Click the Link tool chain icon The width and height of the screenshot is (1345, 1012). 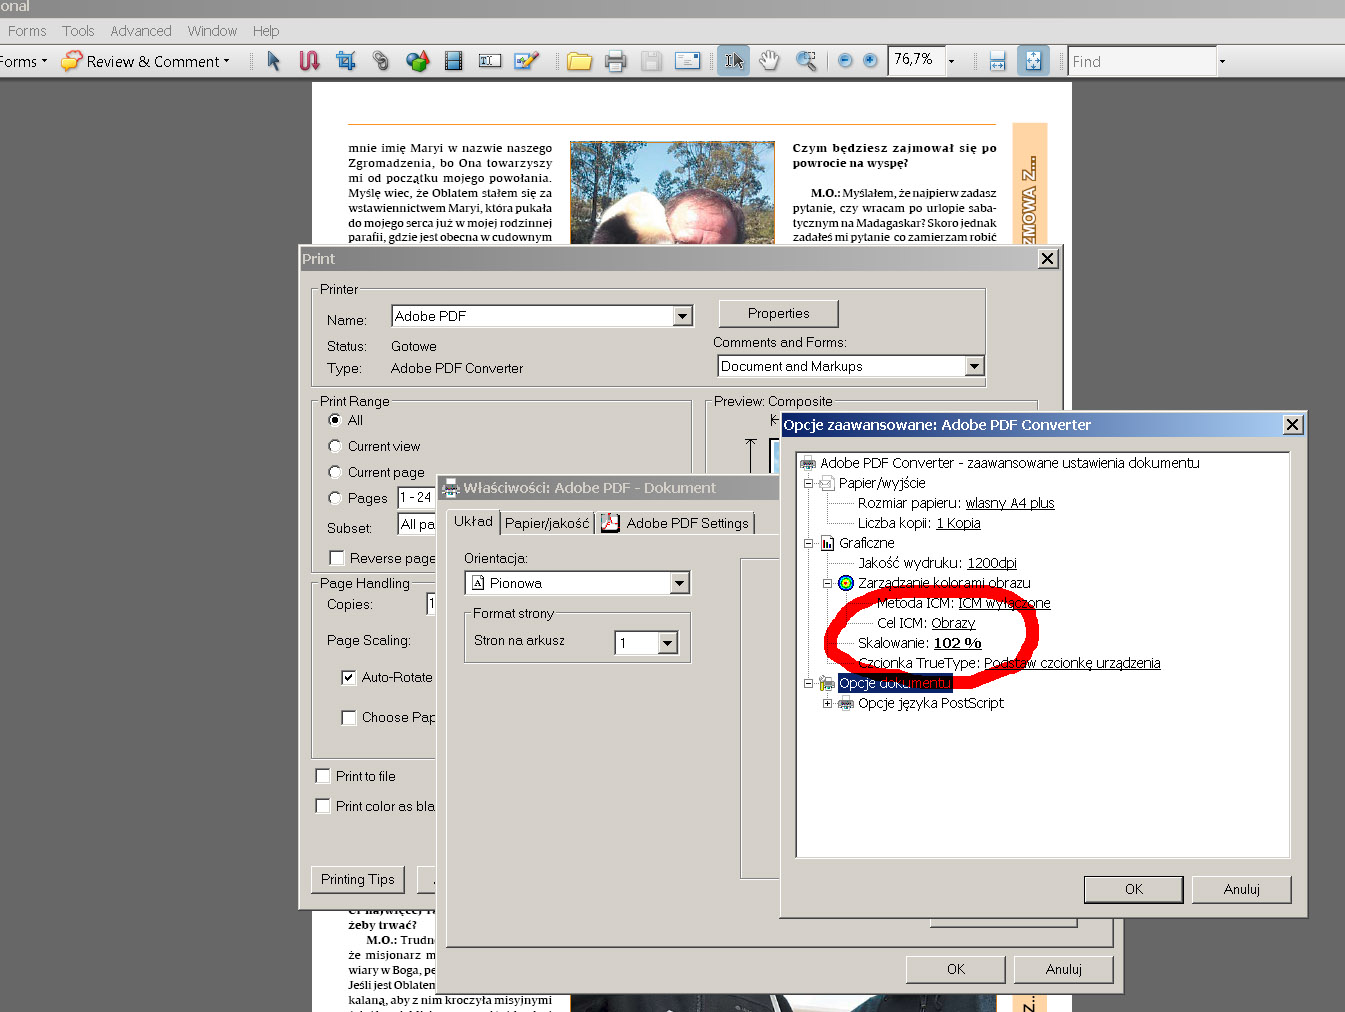click(380, 61)
